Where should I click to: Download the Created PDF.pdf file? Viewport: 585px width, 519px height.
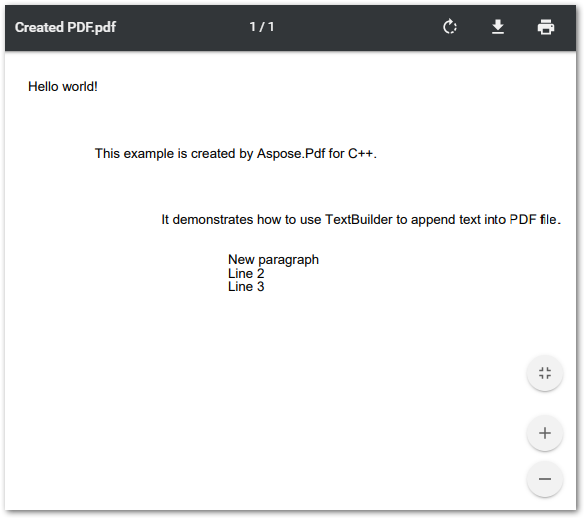point(498,27)
